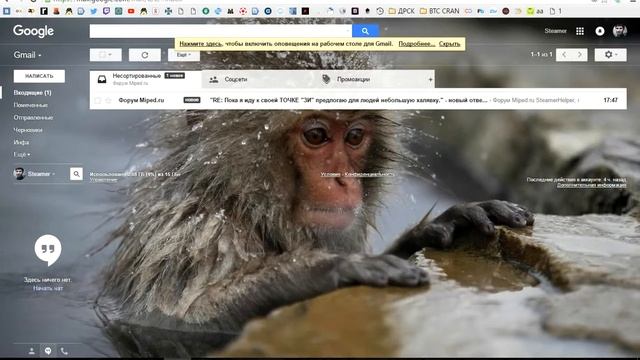
Task: Open the Инфа label
Action: pyautogui.click(x=21, y=142)
